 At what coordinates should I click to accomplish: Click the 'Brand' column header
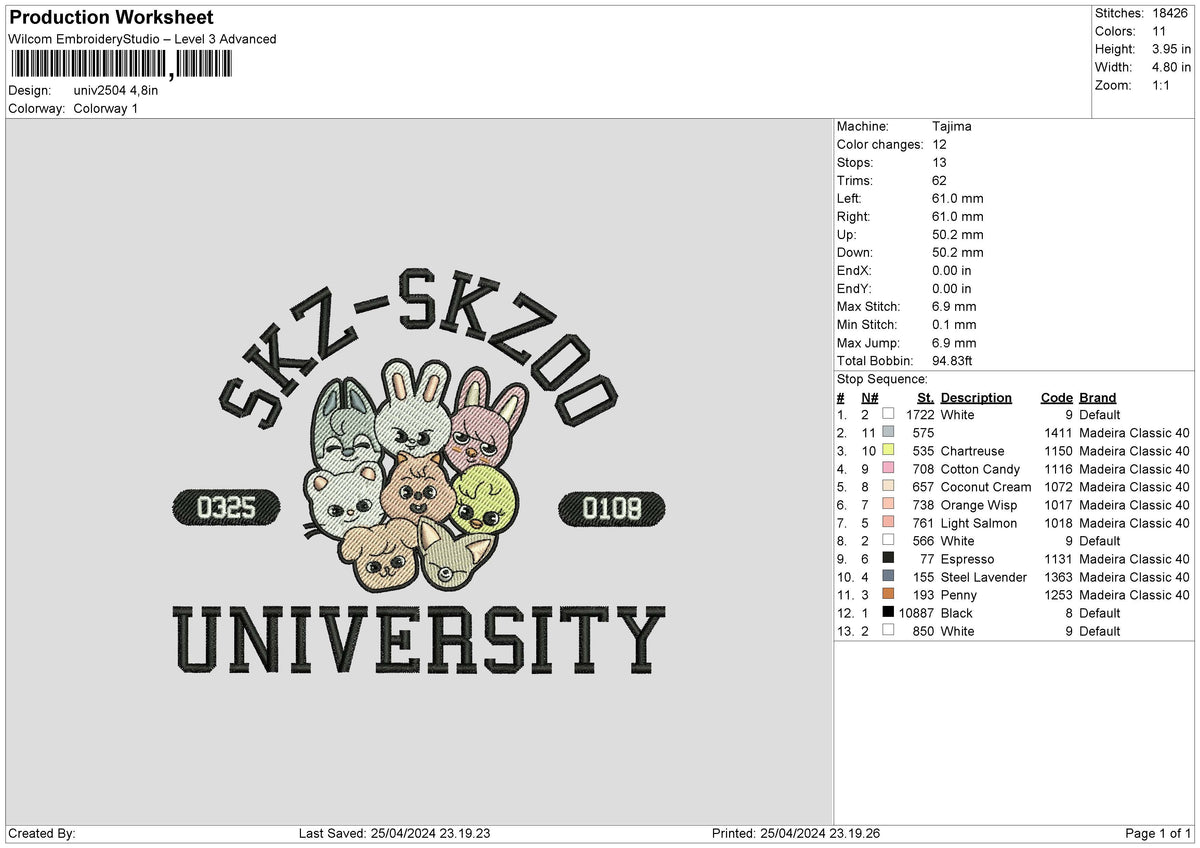1098,397
